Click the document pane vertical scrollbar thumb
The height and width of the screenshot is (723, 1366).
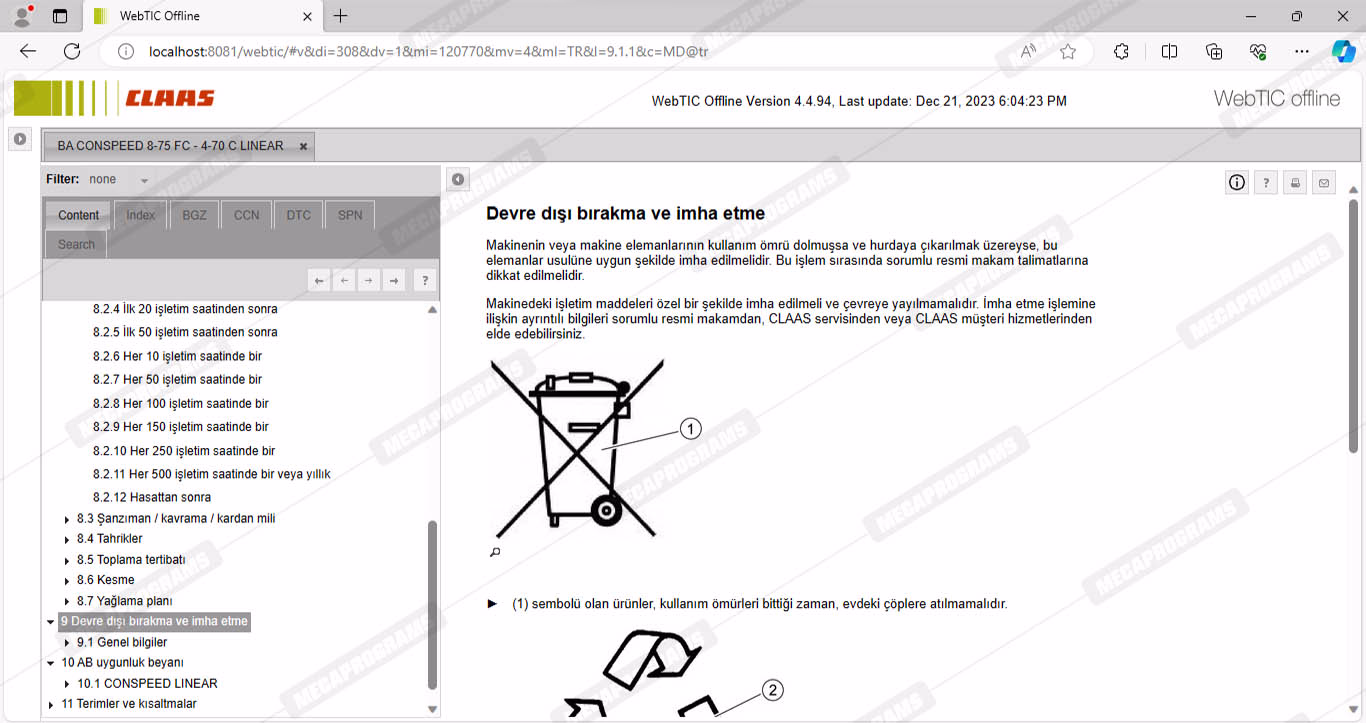click(x=1354, y=325)
